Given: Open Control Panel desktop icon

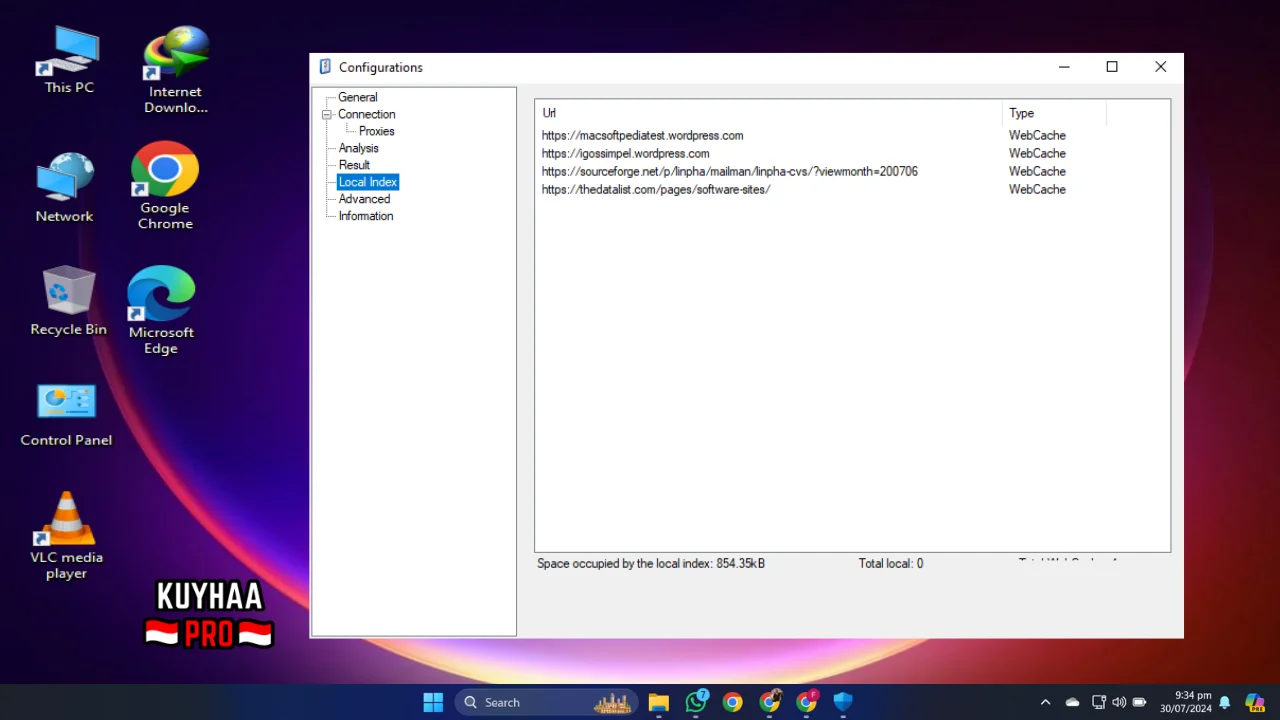Looking at the screenshot, I should (66, 414).
